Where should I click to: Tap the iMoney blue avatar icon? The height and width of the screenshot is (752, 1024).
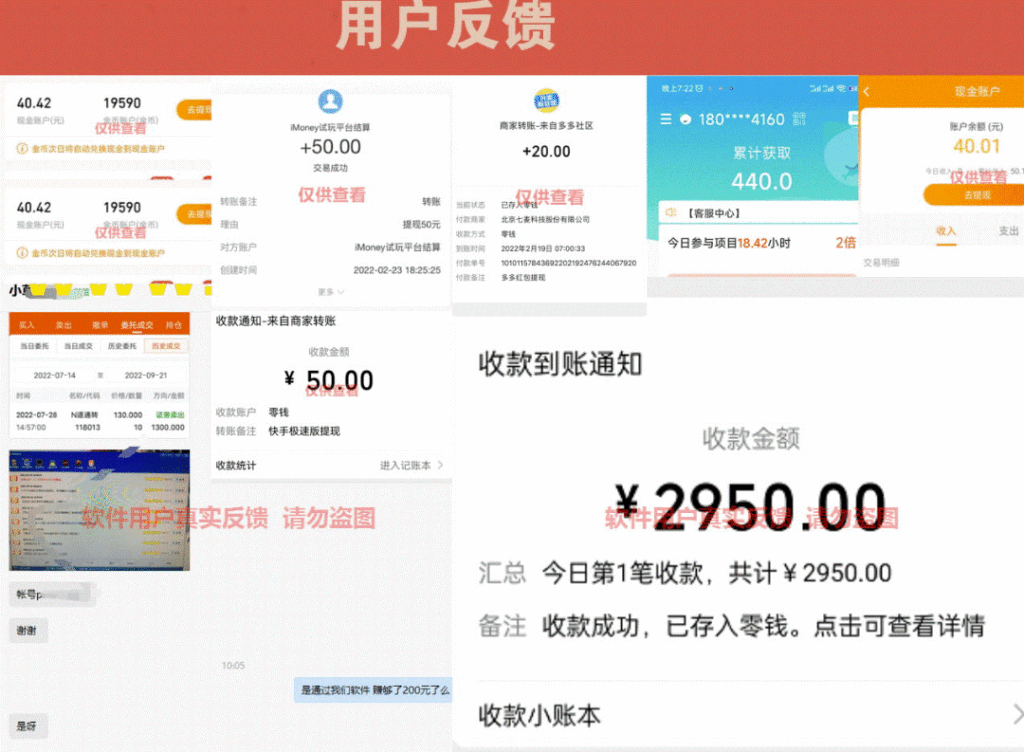click(x=330, y=101)
